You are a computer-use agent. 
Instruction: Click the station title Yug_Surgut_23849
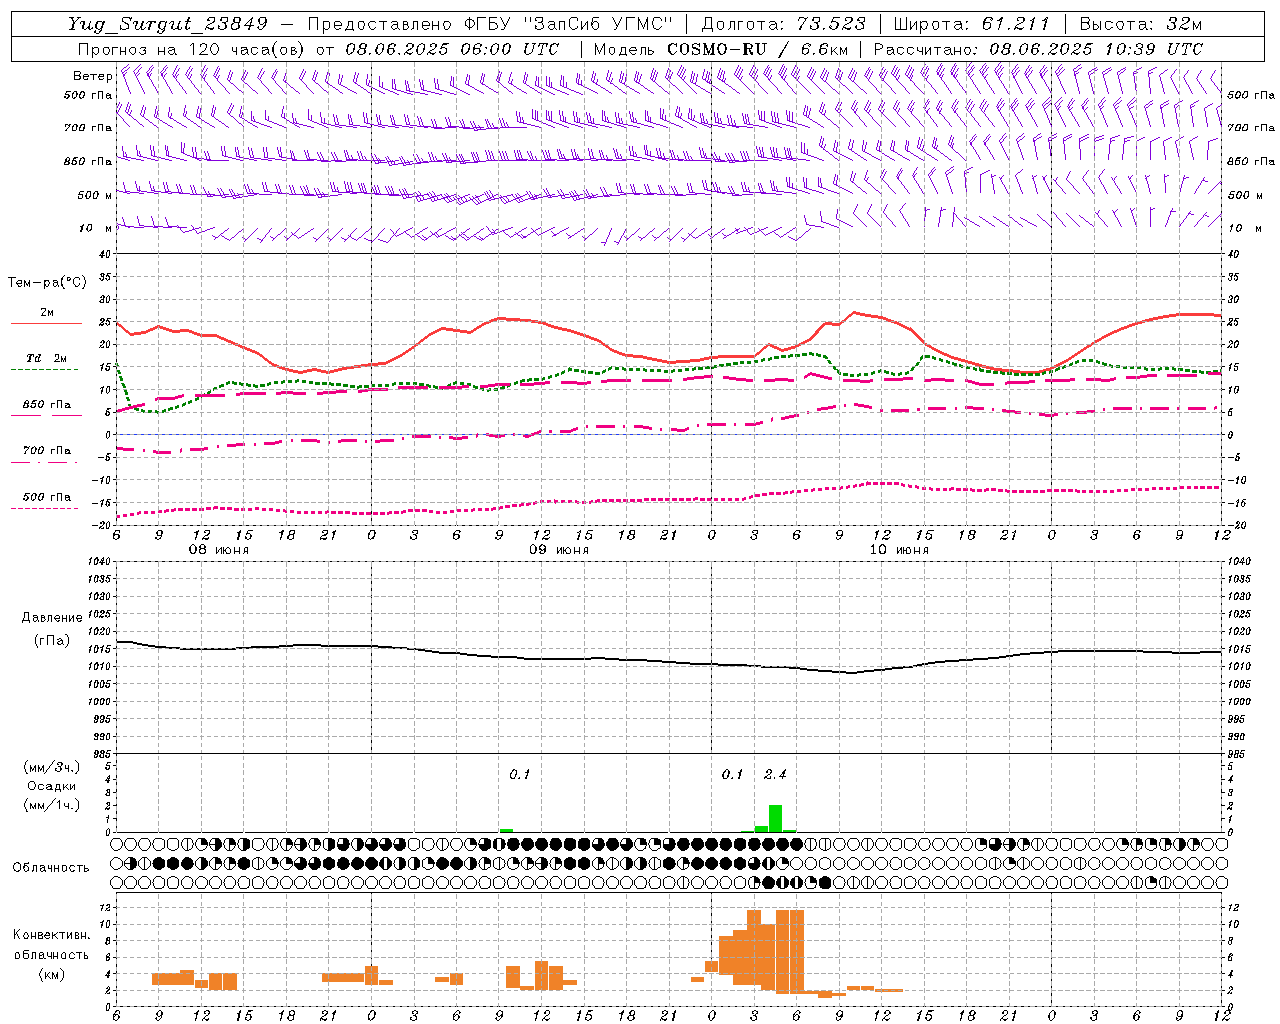pyautogui.click(x=168, y=25)
